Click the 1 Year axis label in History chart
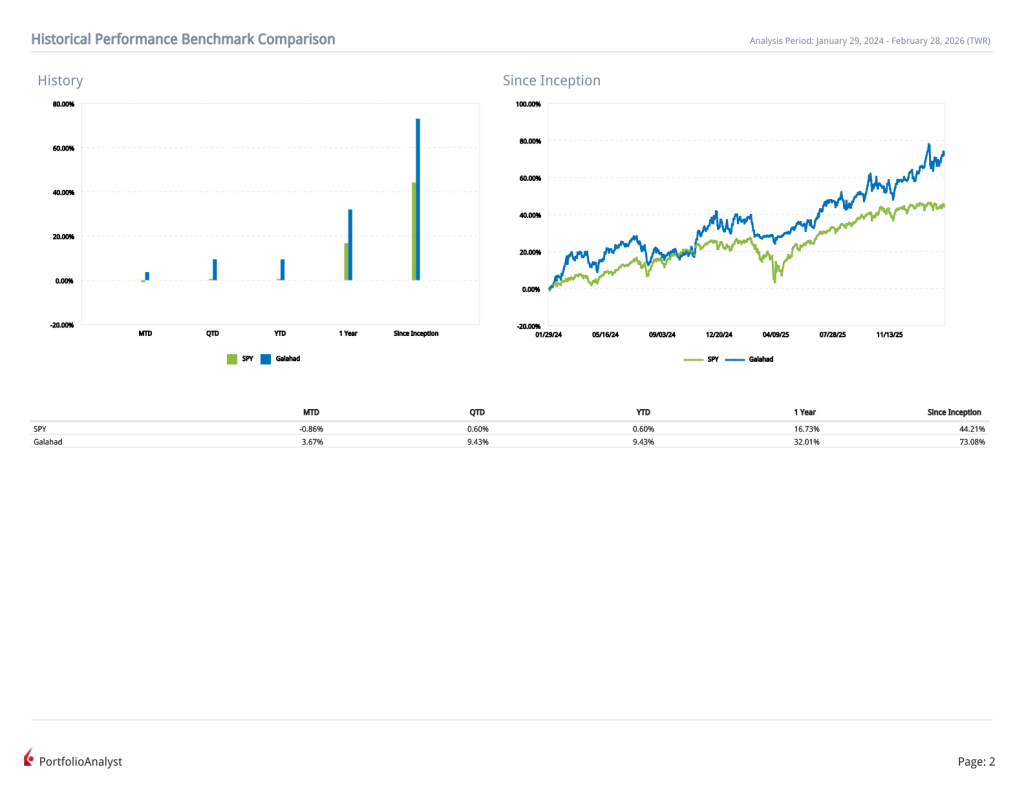Viewport: 1024px width, 791px height. (348, 334)
